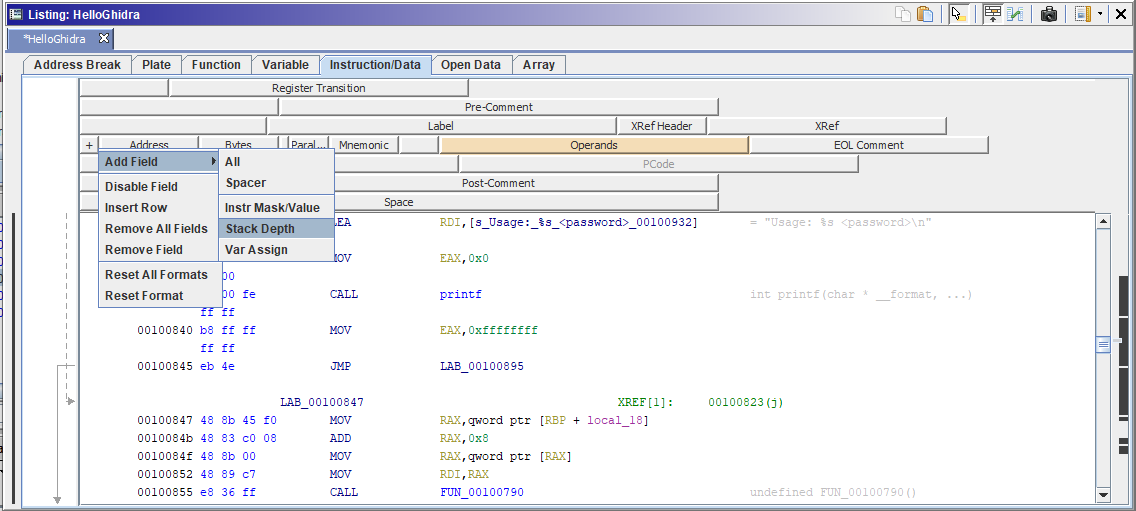Click the Register Transition field header
This screenshot has width=1136, height=511.
[x=319, y=88]
